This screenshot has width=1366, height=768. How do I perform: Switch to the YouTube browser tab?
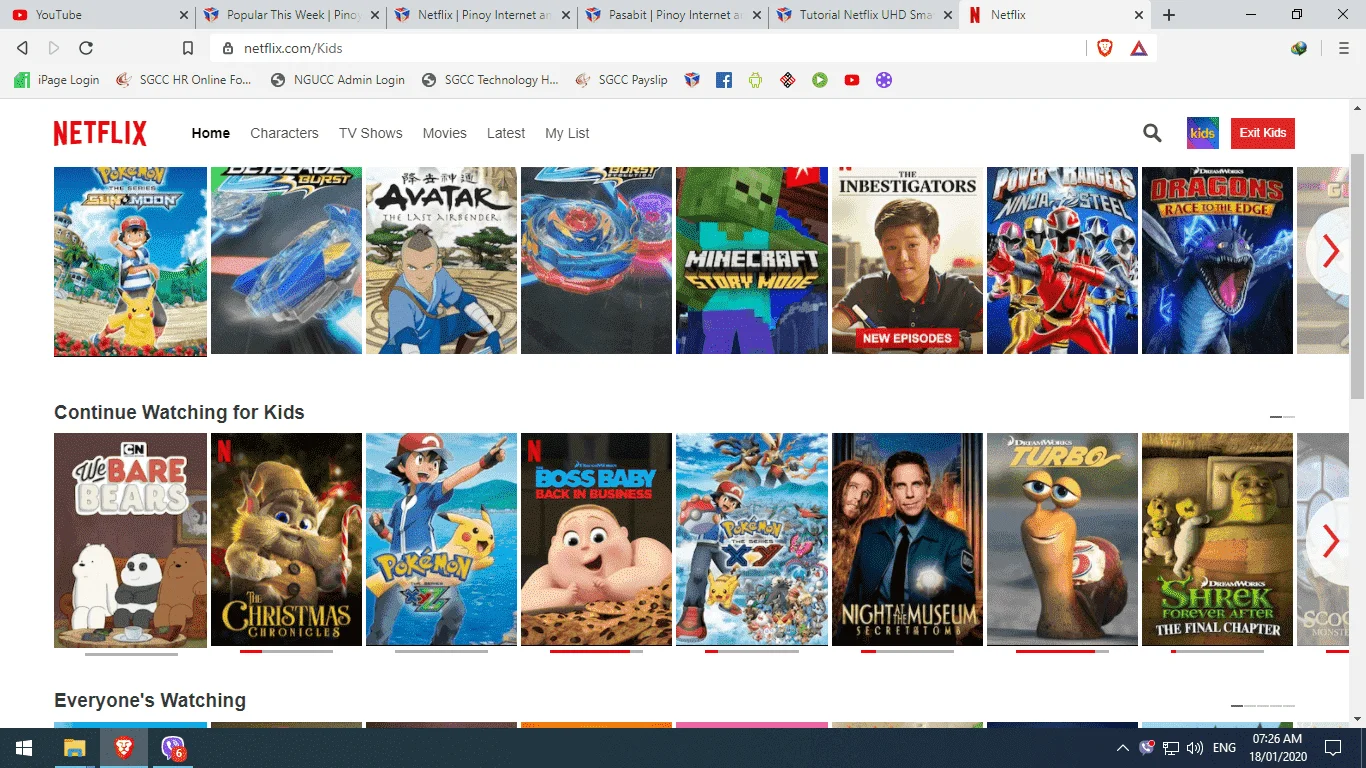pyautogui.click(x=97, y=15)
